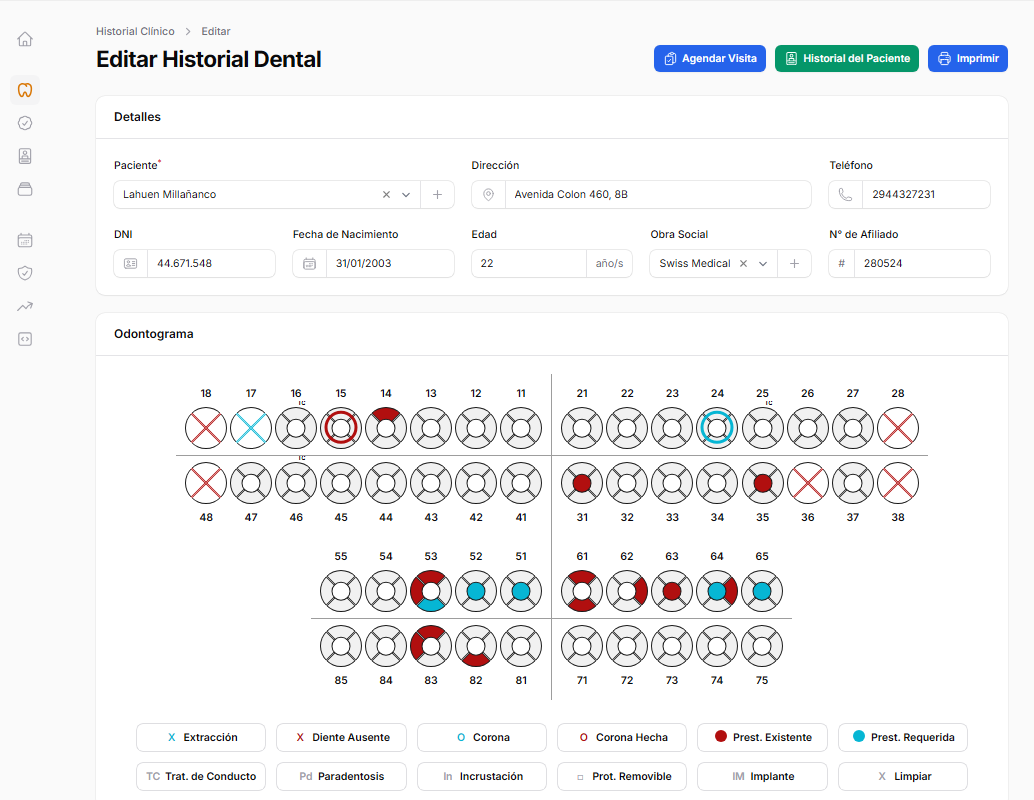
Task: Clear the Swiss Medical selection
Action: pyautogui.click(x=743, y=264)
